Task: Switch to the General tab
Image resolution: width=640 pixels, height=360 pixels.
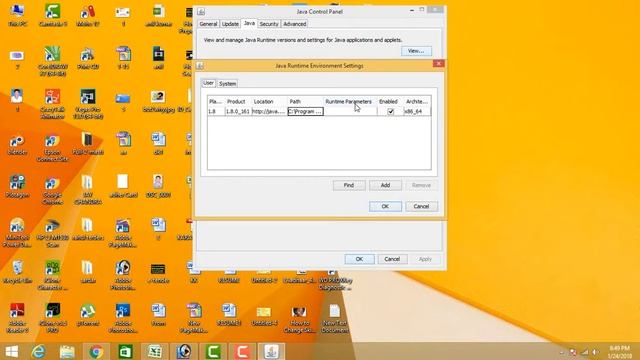Action: (x=208, y=24)
